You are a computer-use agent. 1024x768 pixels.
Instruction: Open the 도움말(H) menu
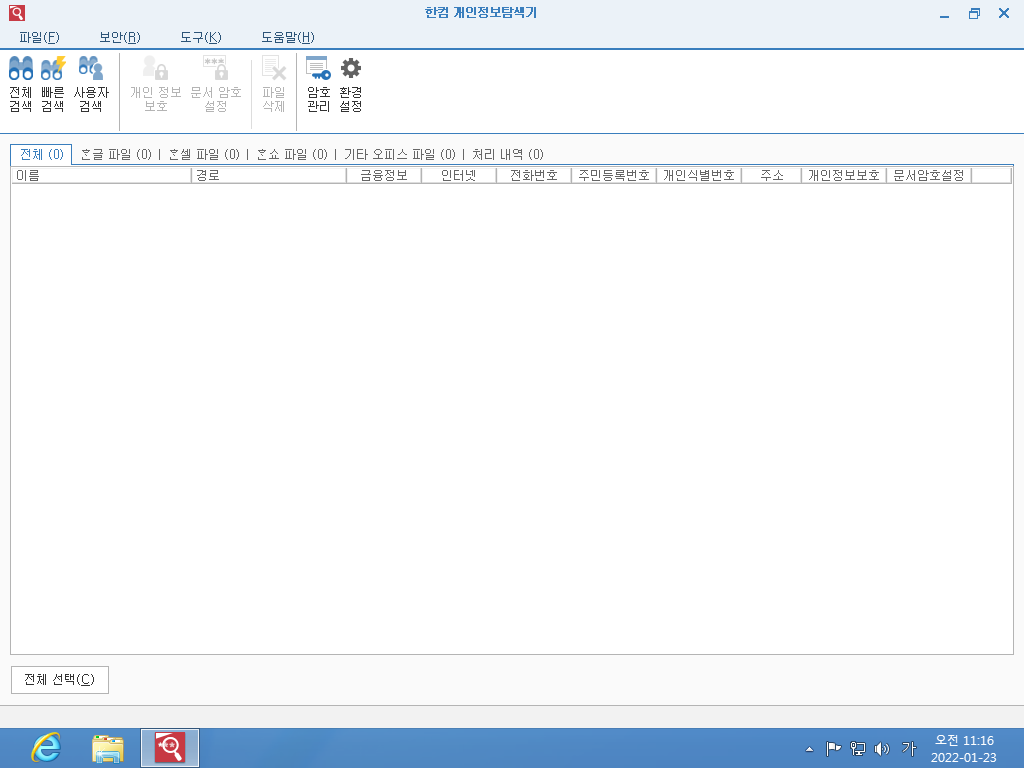[288, 37]
